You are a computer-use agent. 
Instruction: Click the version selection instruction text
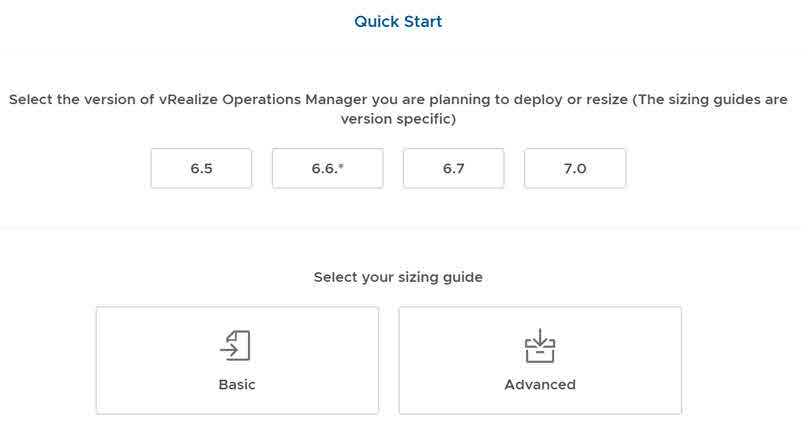398,109
